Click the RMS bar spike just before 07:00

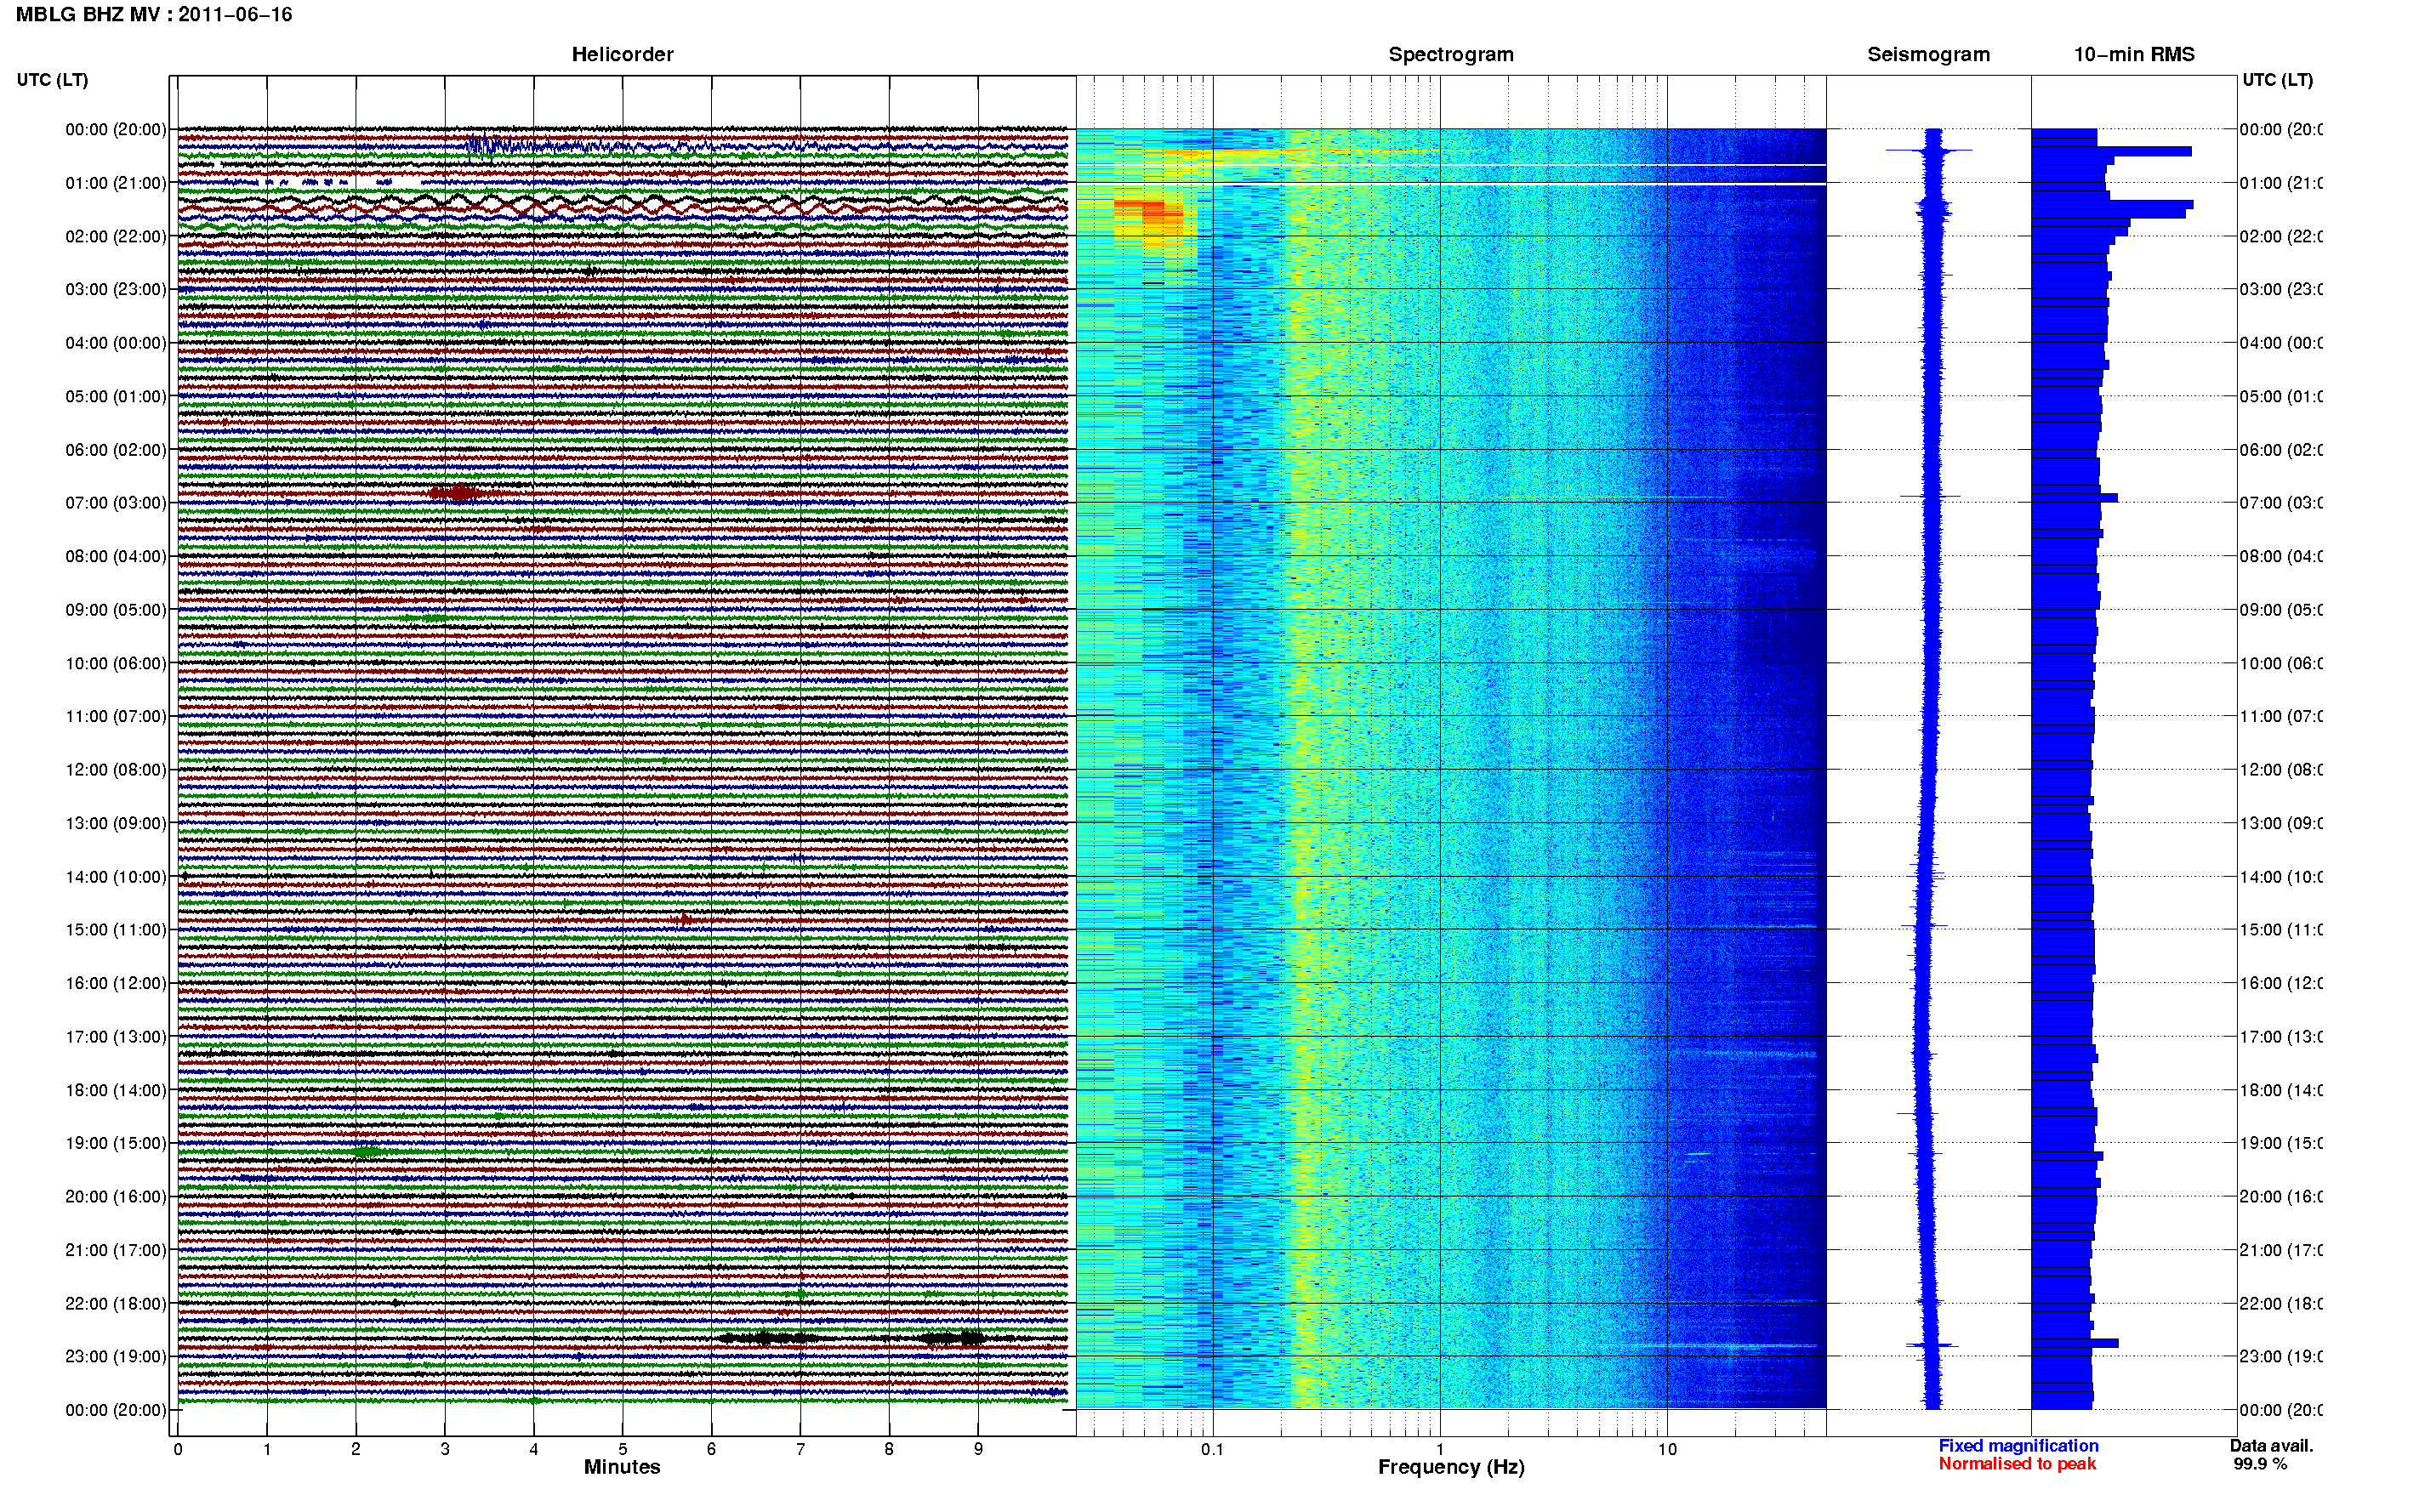tap(2074, 497)
